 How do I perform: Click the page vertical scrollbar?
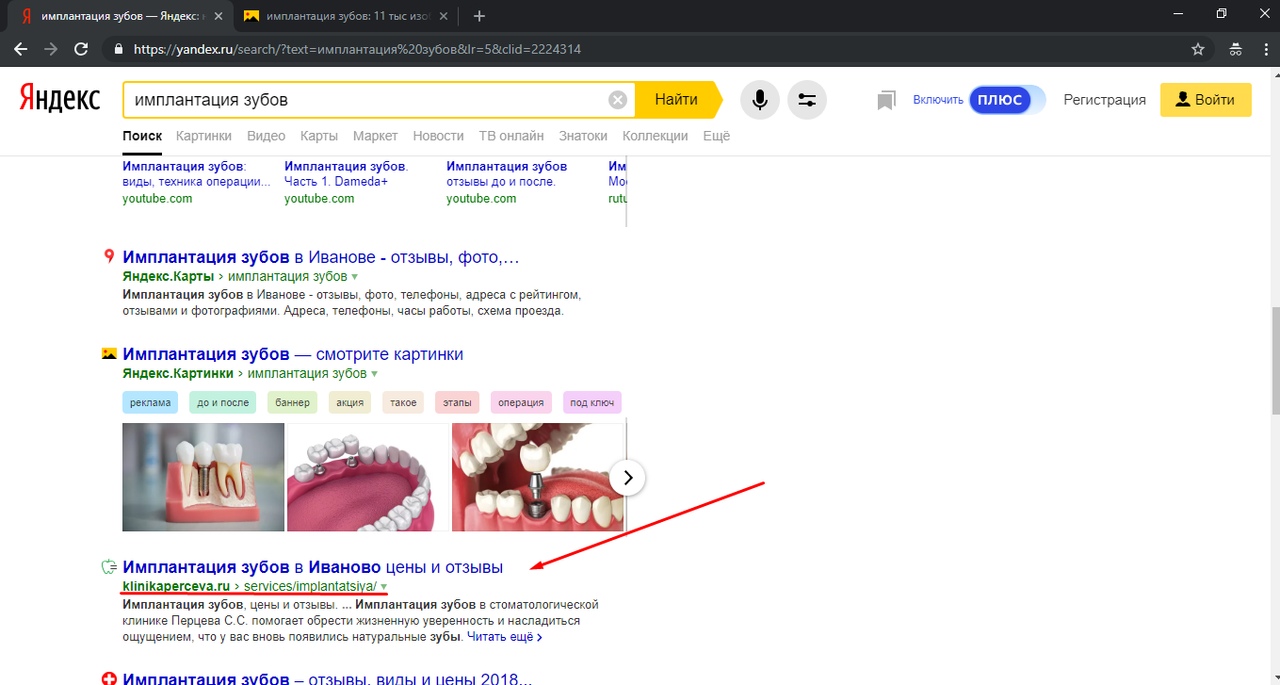pos(1274,360)
